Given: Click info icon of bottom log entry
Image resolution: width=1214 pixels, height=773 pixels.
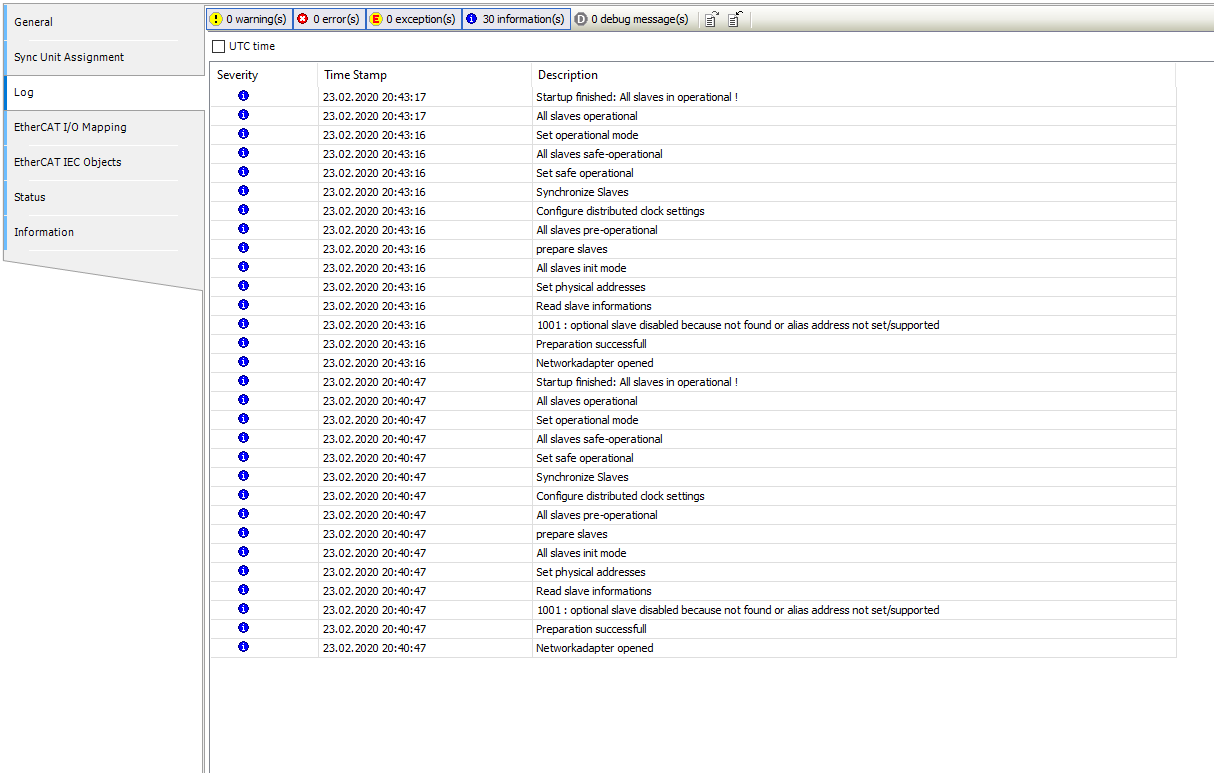Looking at the screenshot, I should [244, 647].
